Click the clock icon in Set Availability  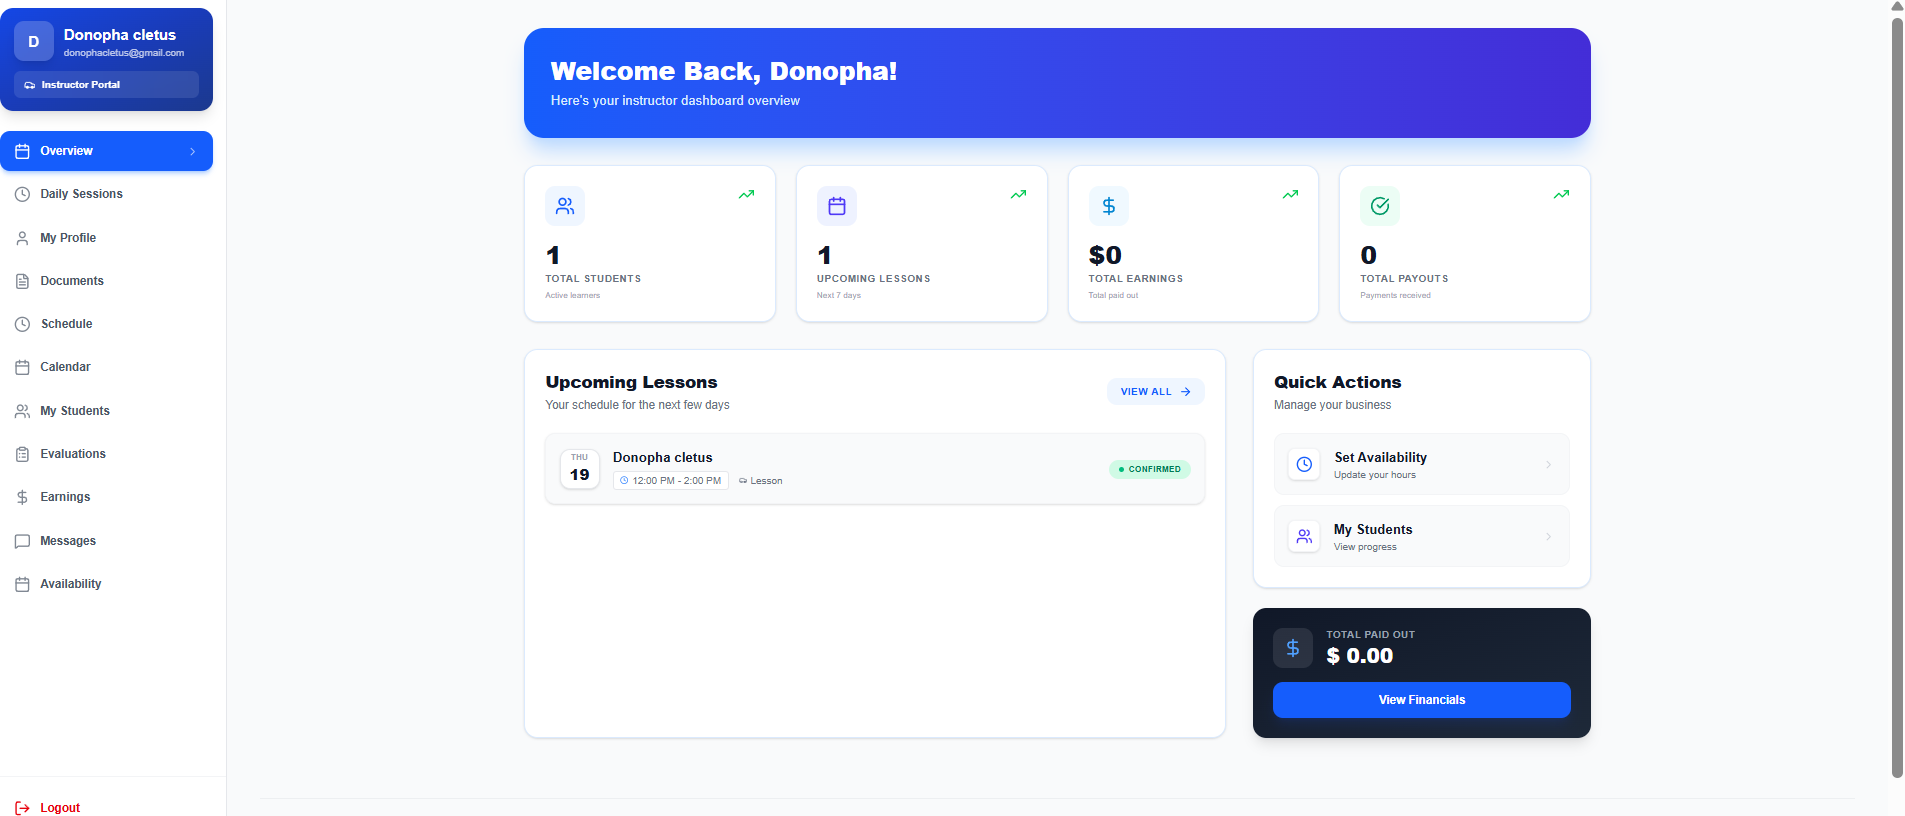(x=1304, y=464)
